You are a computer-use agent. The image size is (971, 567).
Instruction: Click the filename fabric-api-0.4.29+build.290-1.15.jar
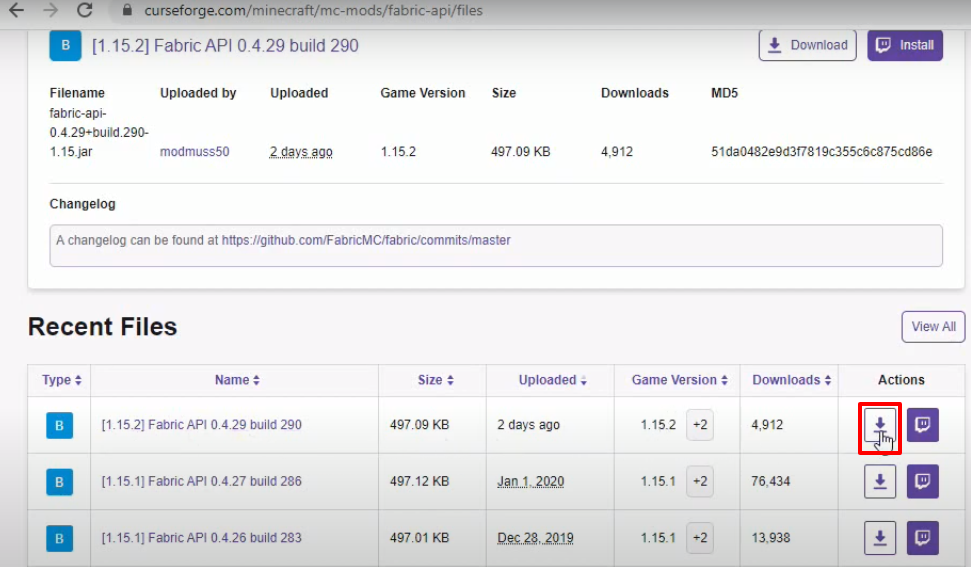pyautogui.click(x=98, y=132)
